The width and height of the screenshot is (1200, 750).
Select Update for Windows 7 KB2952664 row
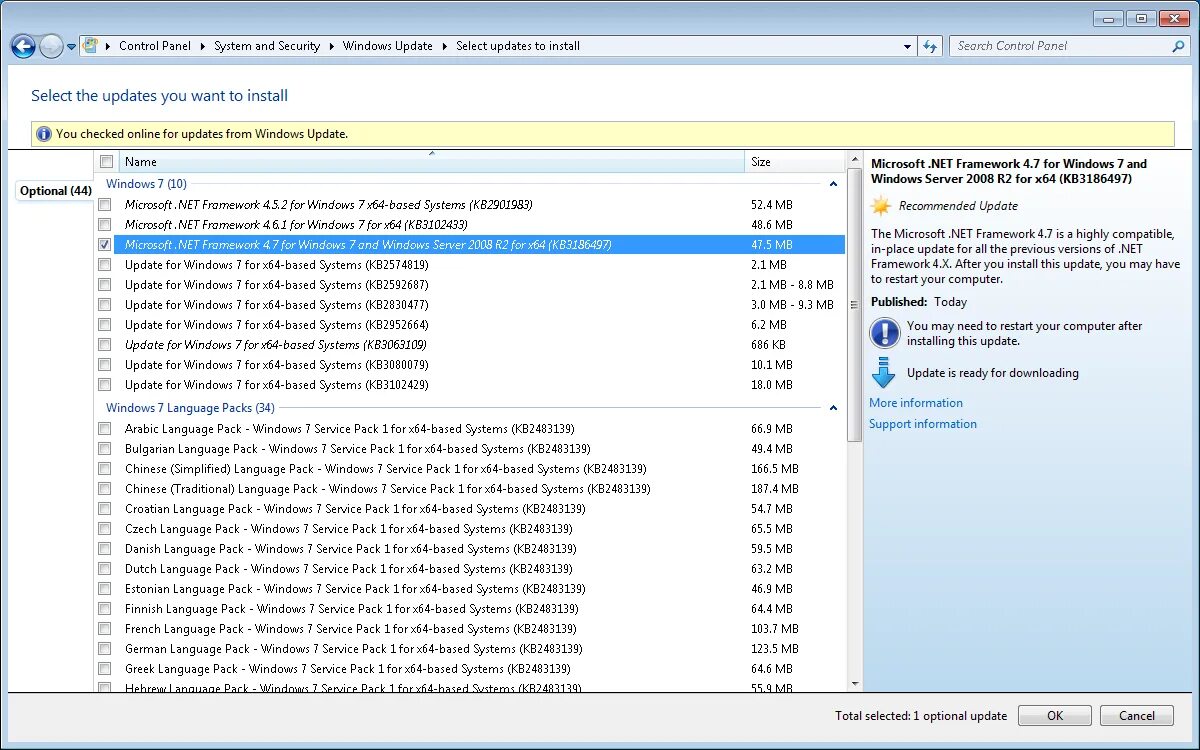pos(470,325)
